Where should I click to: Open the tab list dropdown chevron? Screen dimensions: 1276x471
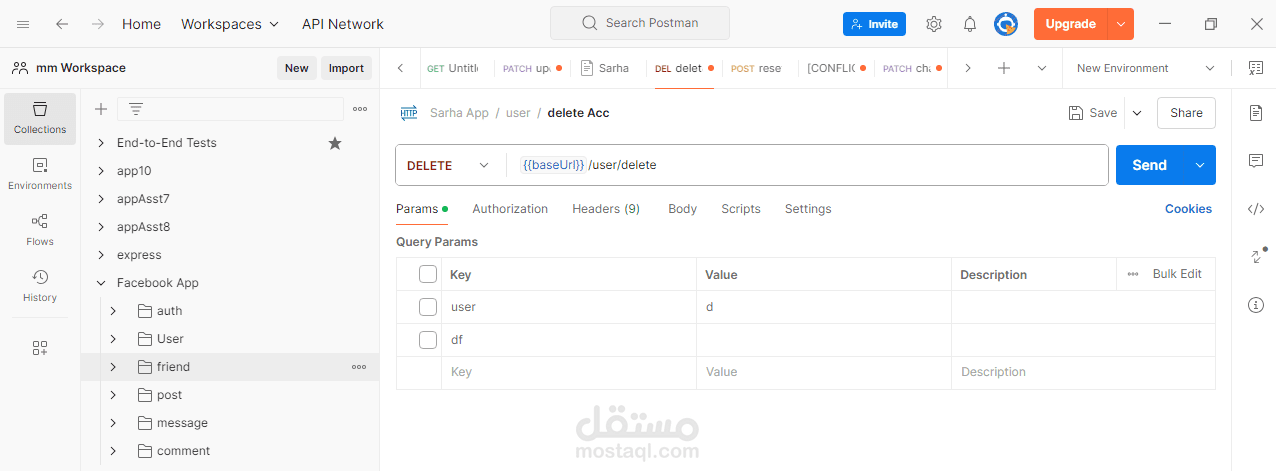pos(1042,68)
